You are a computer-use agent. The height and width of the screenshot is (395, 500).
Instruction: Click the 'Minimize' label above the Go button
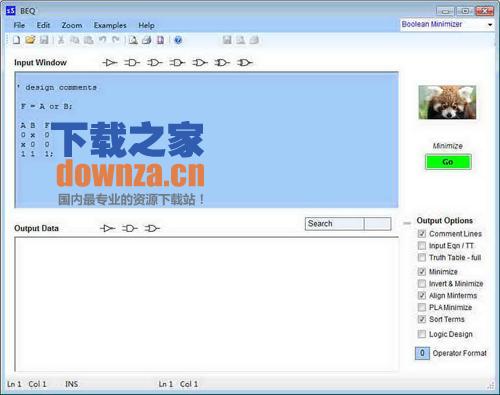448,146
